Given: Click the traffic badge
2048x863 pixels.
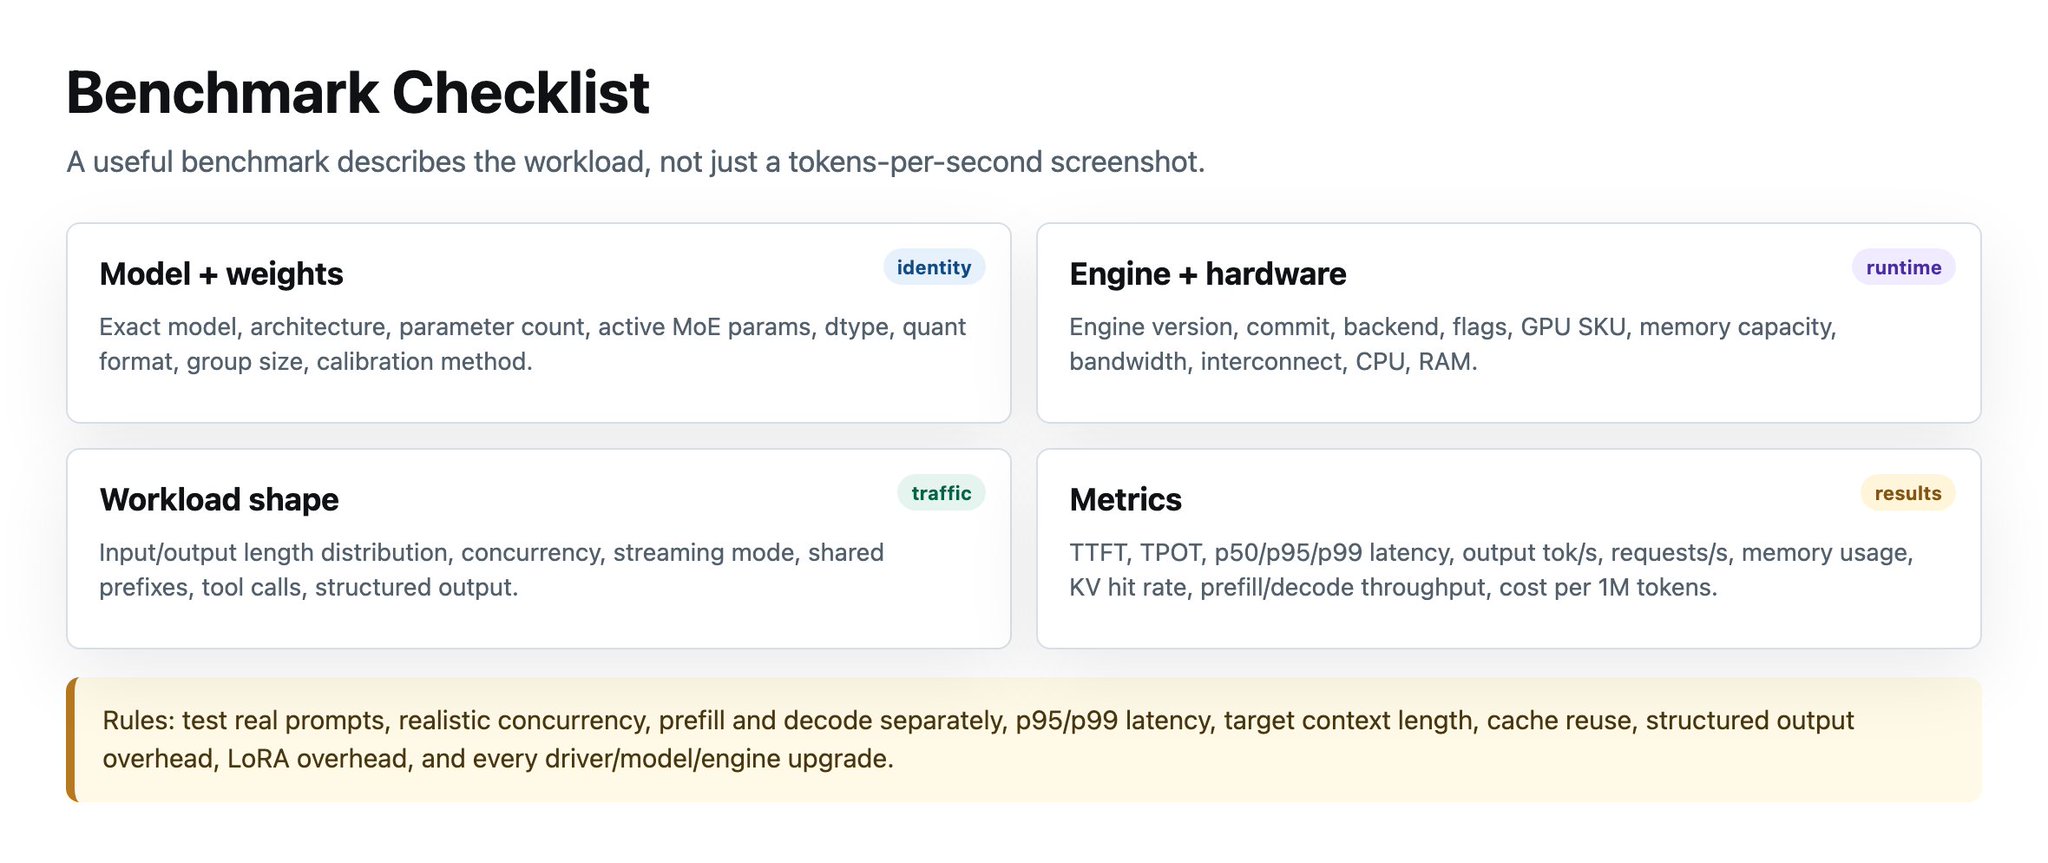Looking at the screenshot, I should 941,493.
